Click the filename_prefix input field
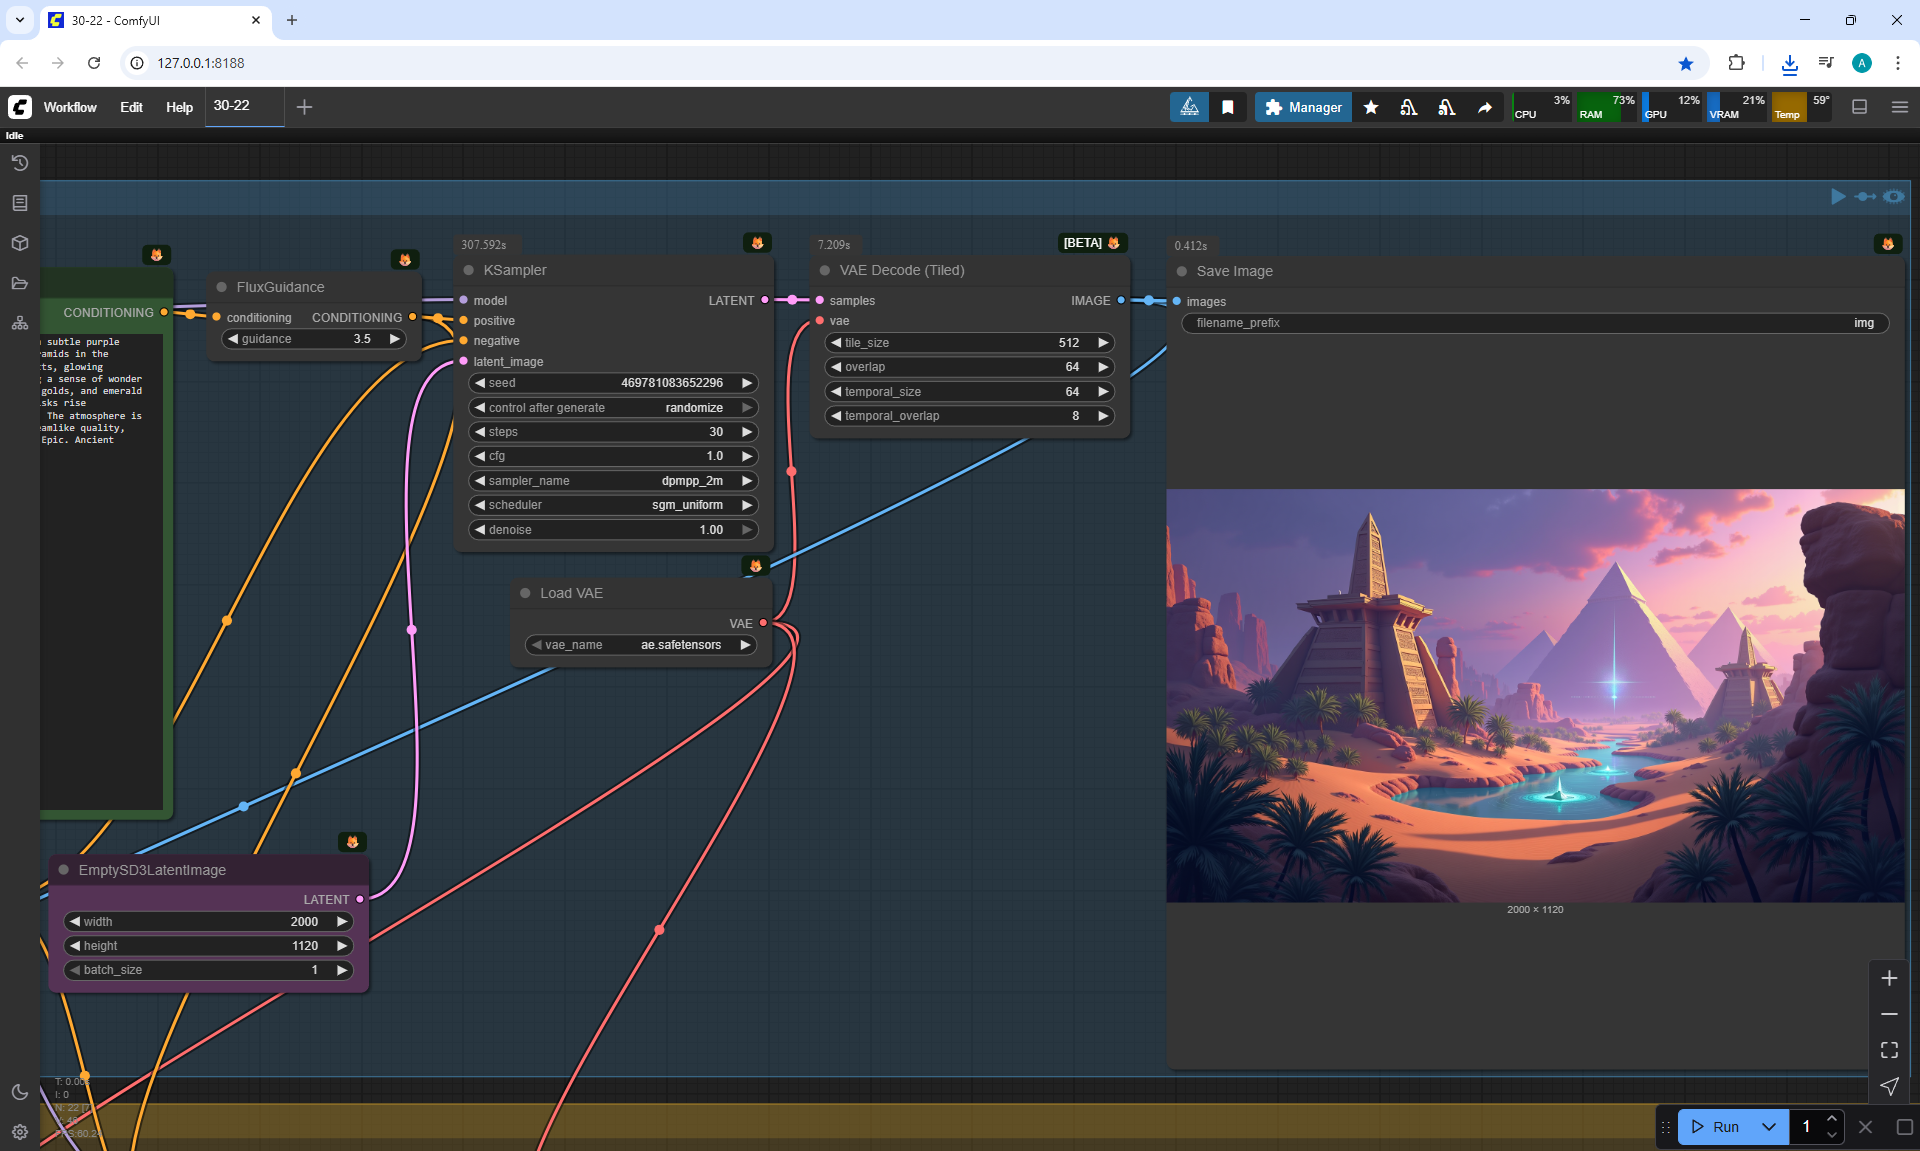This screenshot has height=1151, width=1920. coord(1534,323)
